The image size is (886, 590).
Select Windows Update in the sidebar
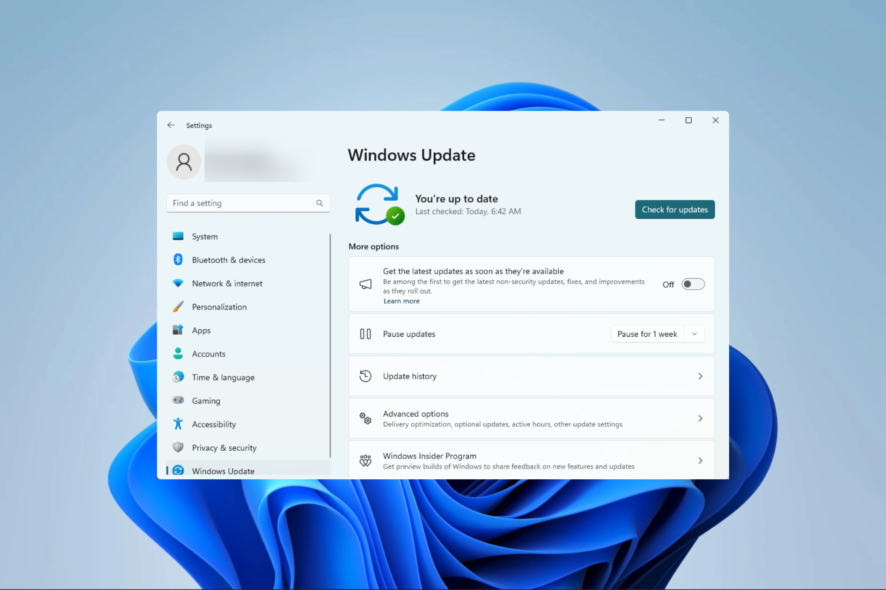(247, 470)
